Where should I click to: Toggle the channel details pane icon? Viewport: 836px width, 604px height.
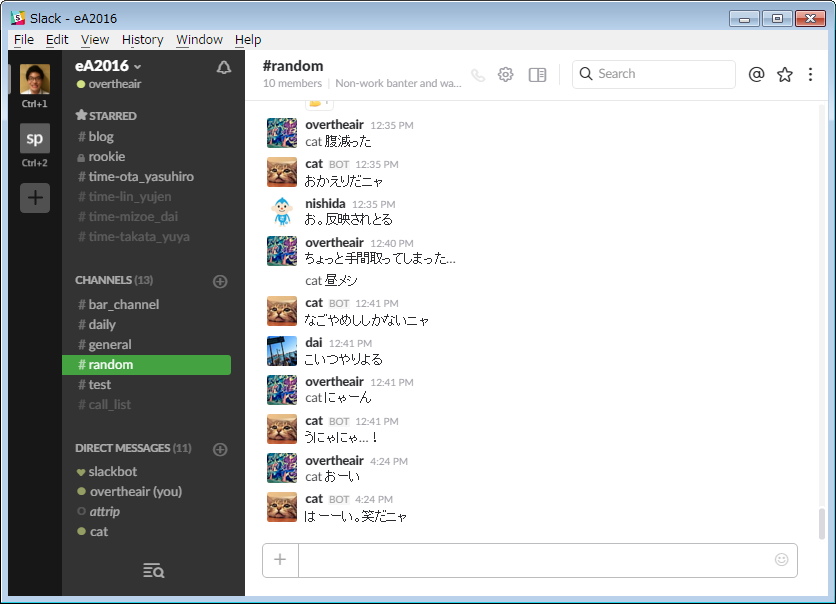(x=537, y=75)
